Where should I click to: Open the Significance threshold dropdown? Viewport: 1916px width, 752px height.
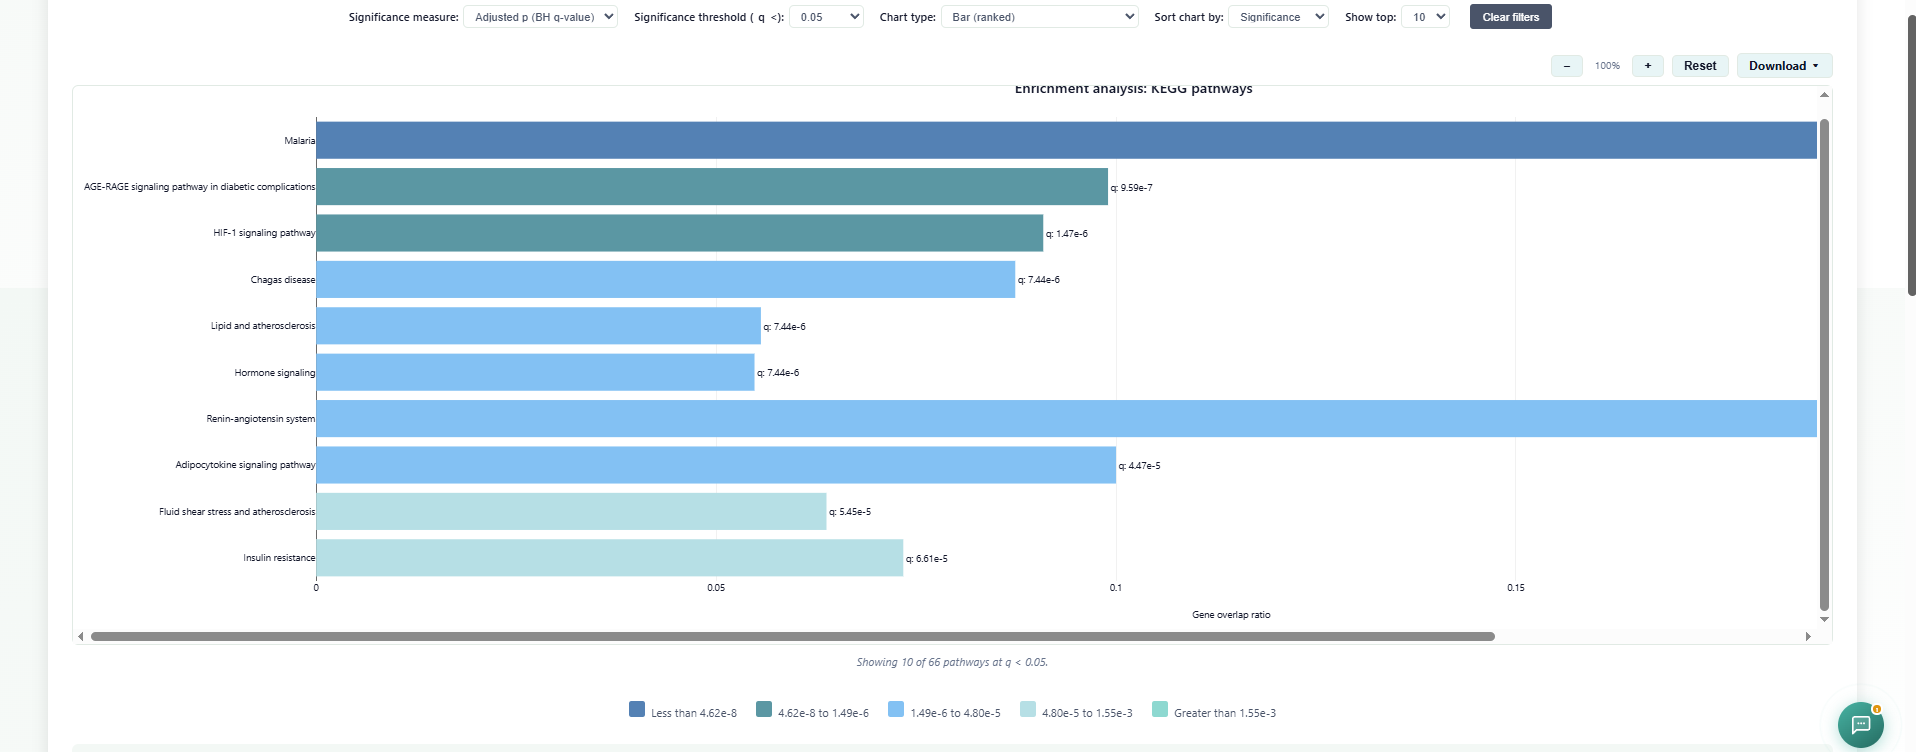pos(826,17)
